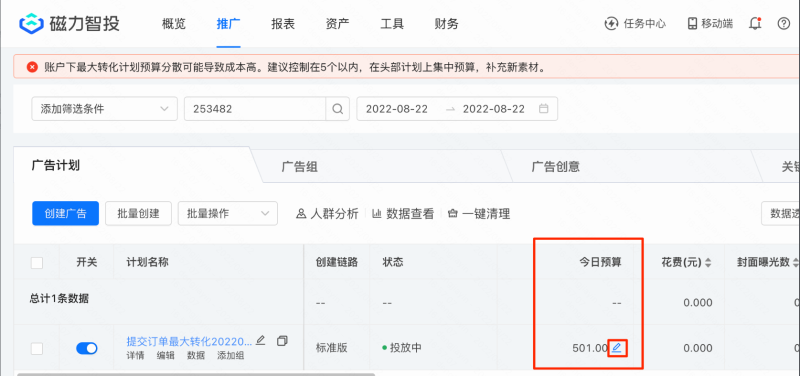The width and height of the screenshot is (800, 376).
Task: Click the start date 2022-08-22 field
Action: tap(397, 109)
